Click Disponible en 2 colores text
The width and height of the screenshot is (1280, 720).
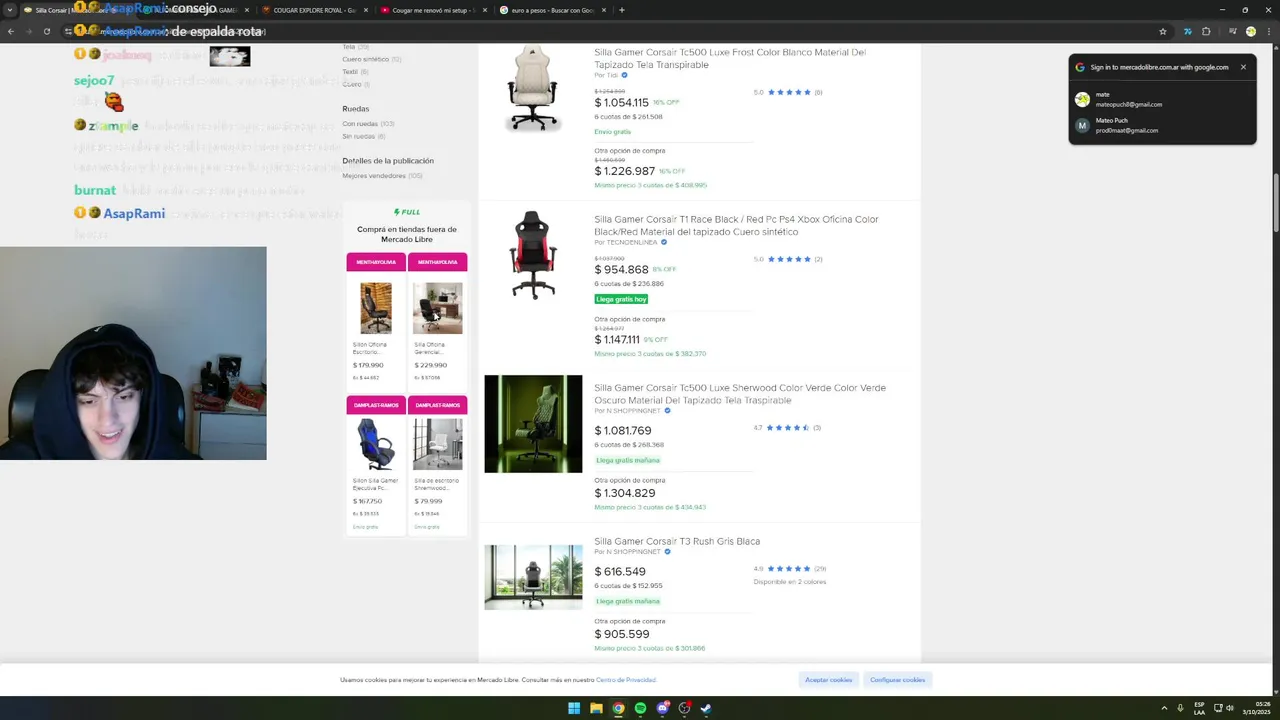click(x=790, y=582)
